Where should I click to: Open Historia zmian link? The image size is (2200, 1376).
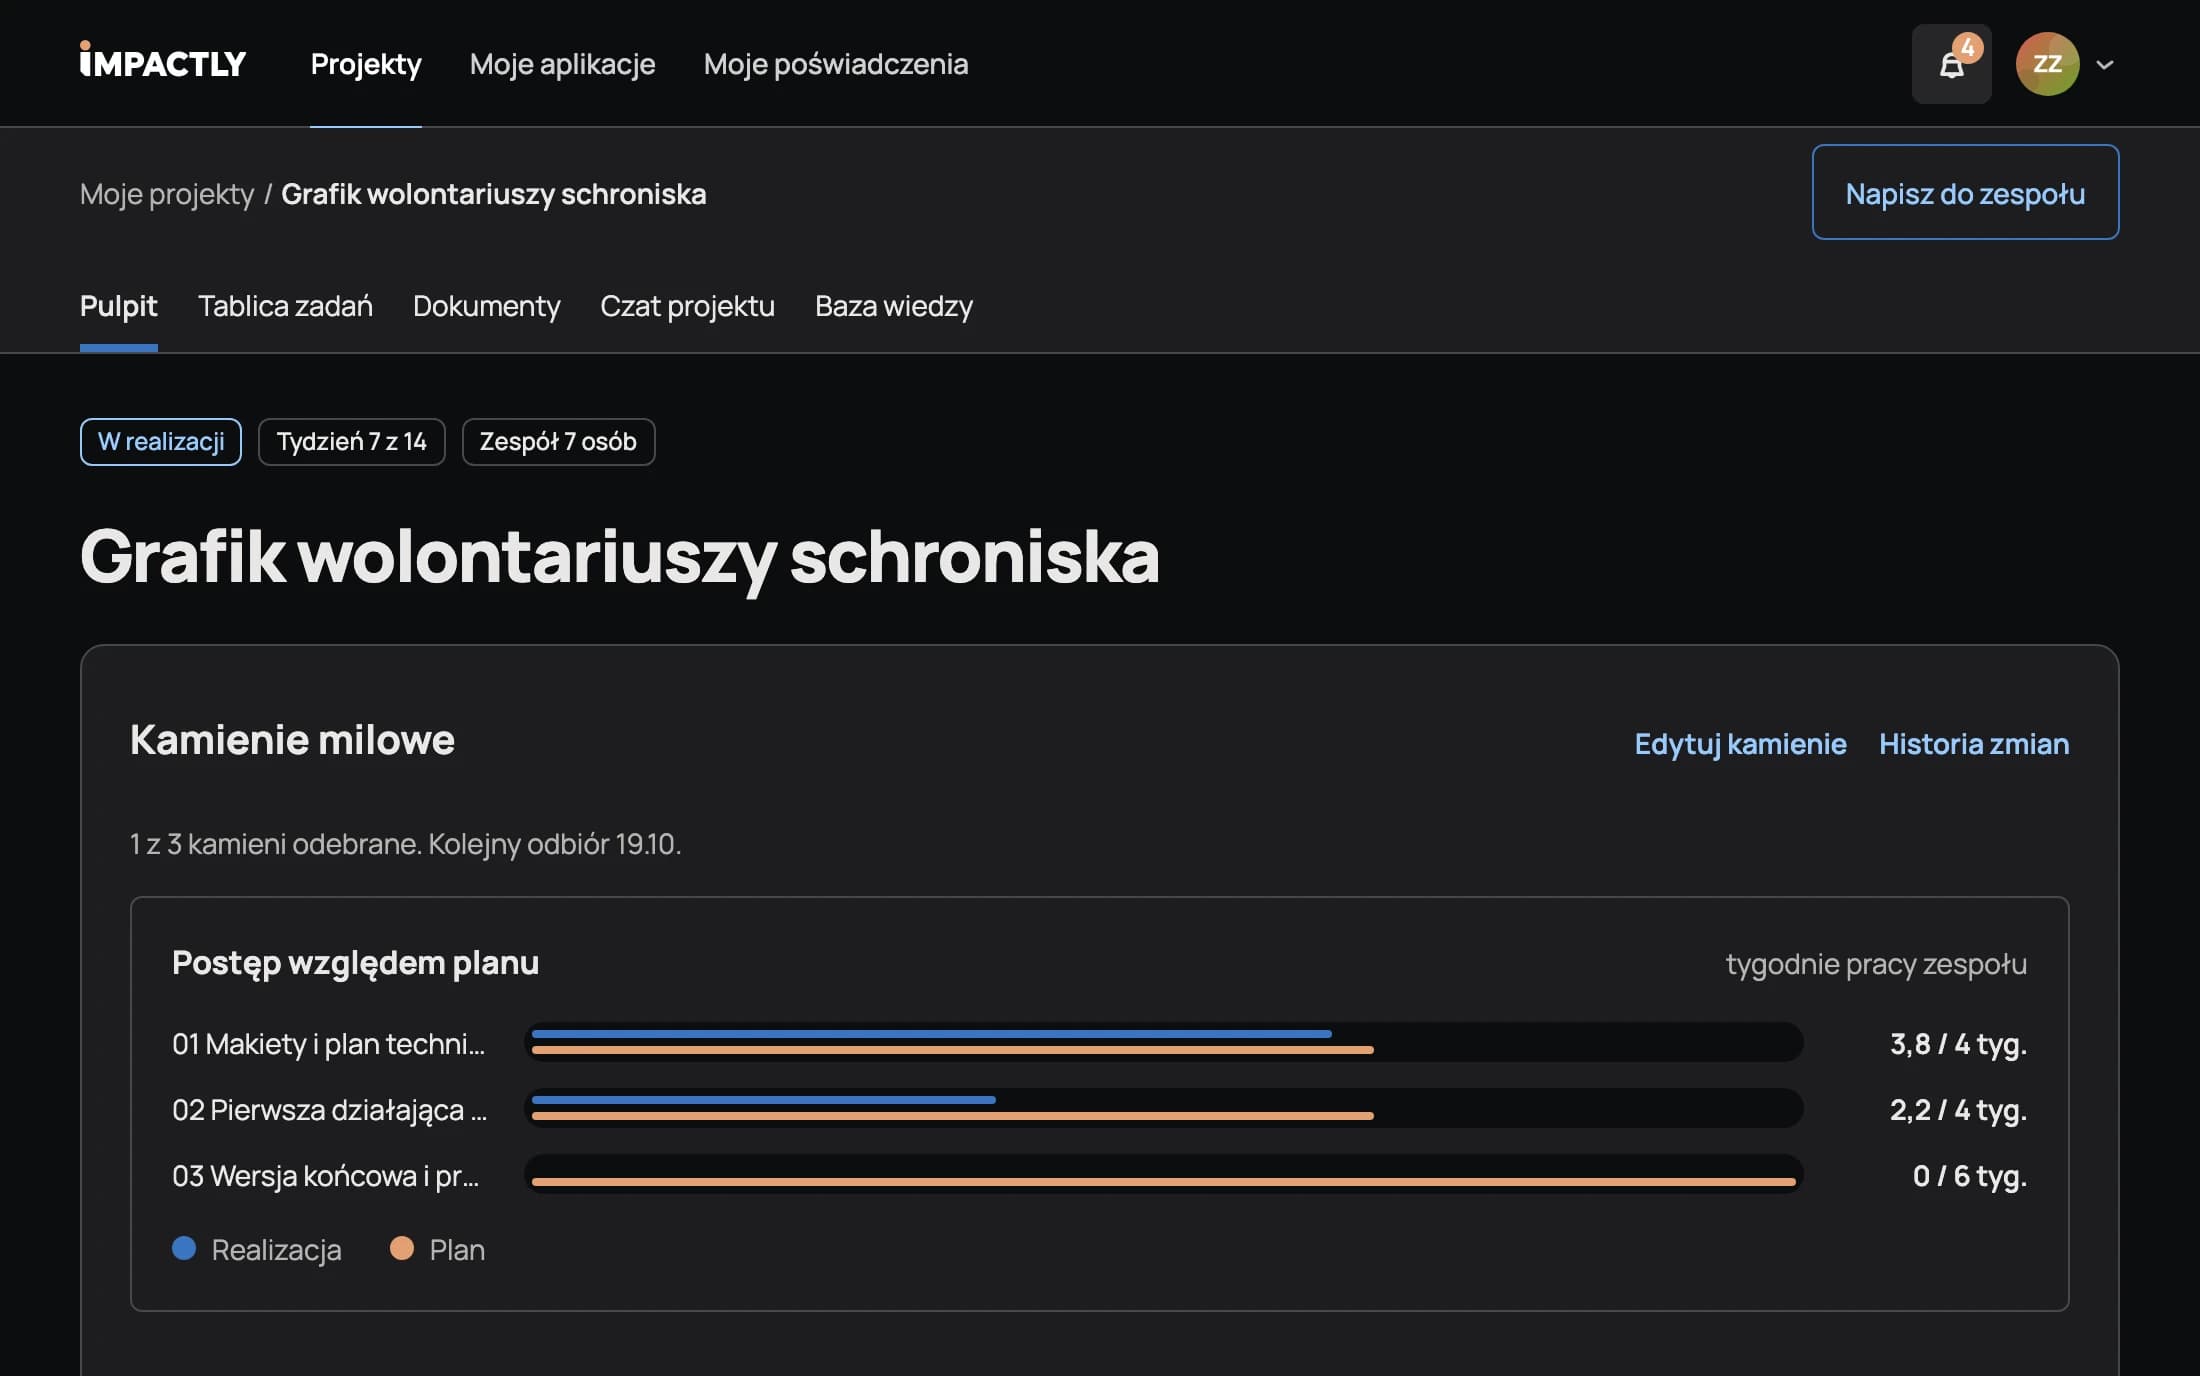point(1974,744)
